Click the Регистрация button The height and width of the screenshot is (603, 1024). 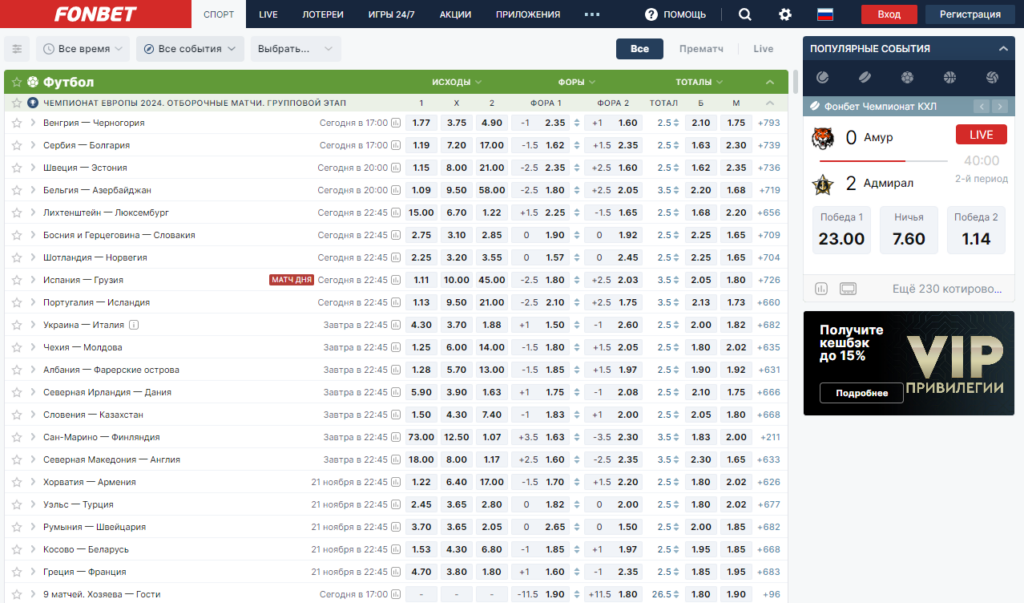coord(970,14)
